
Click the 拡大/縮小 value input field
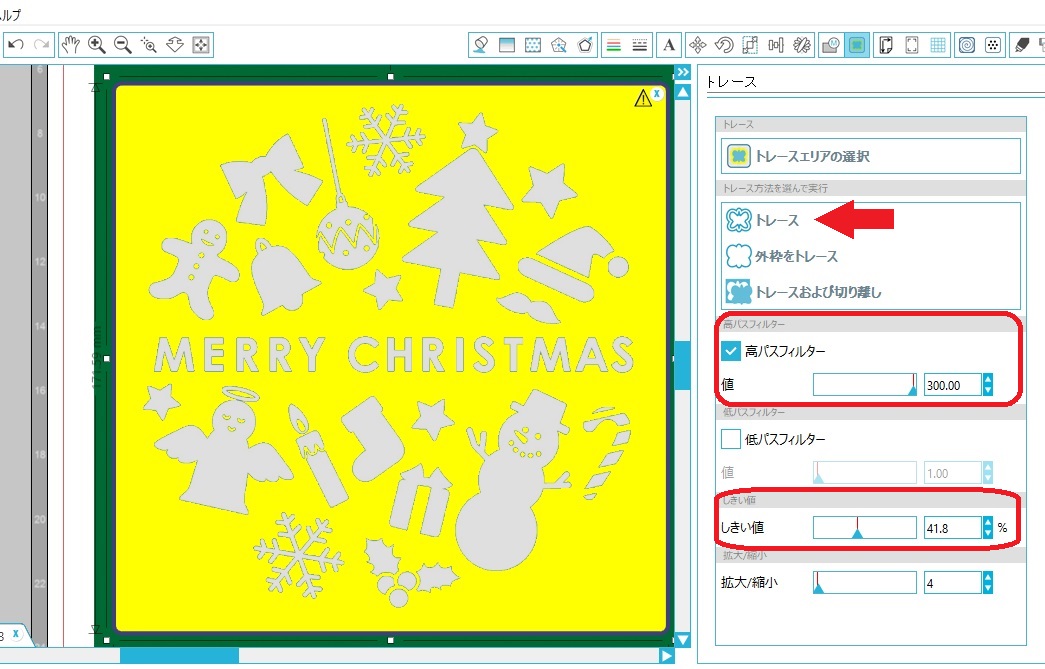point(951,582)
